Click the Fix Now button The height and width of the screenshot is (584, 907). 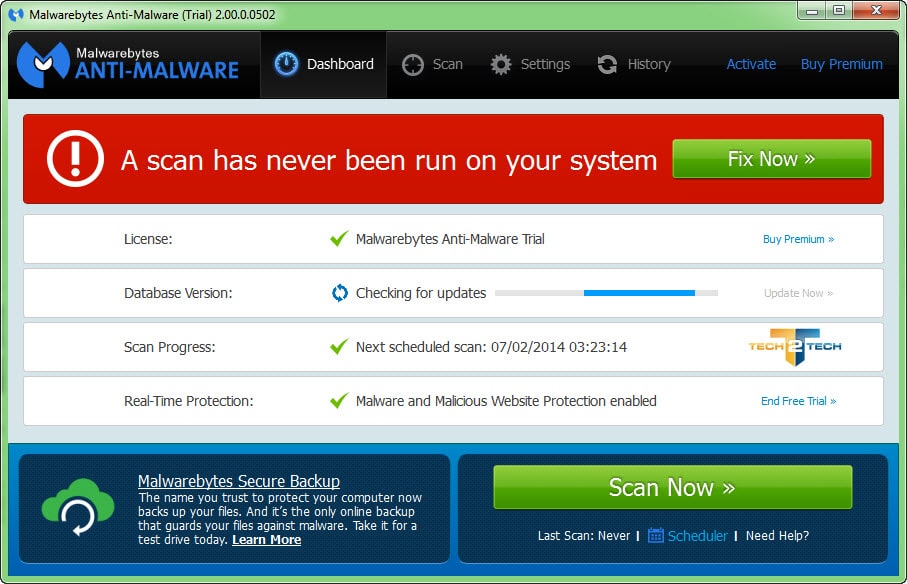[772, 158]
